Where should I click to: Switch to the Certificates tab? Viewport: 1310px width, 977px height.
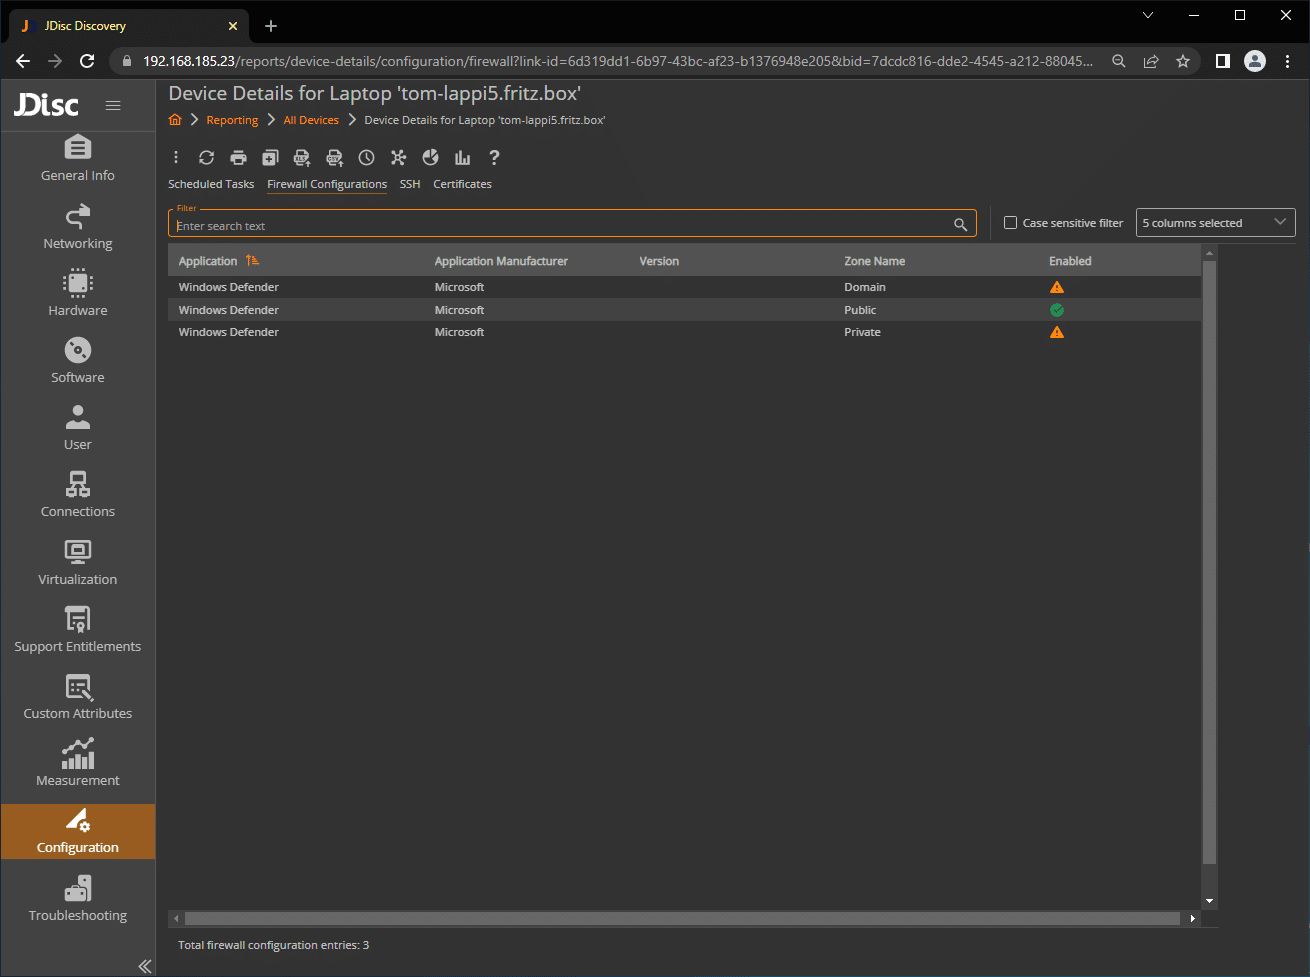(x=462, y=184)
